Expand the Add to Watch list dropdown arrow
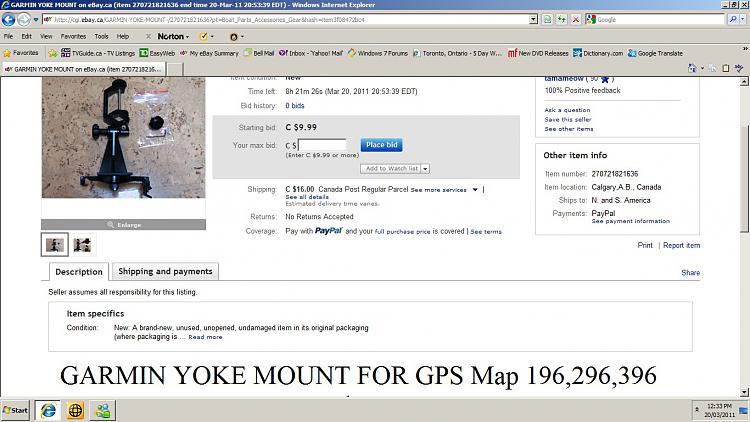The height and width of the screenshot is (422, 750). coord(425,168)
